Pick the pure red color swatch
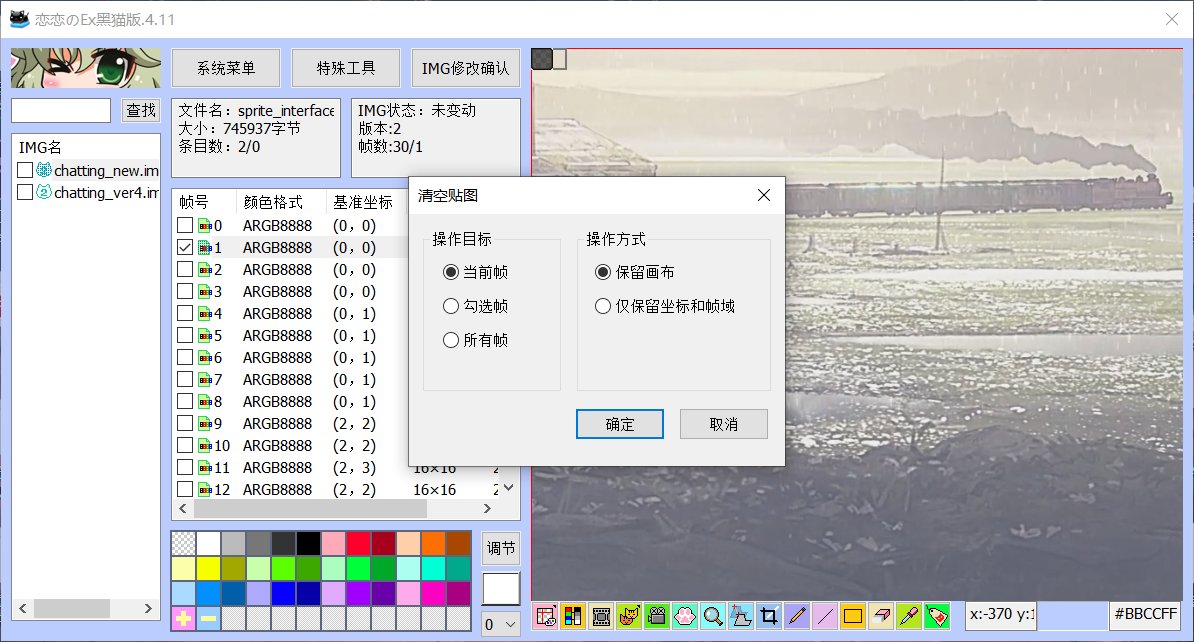 (x=359, y=544)
